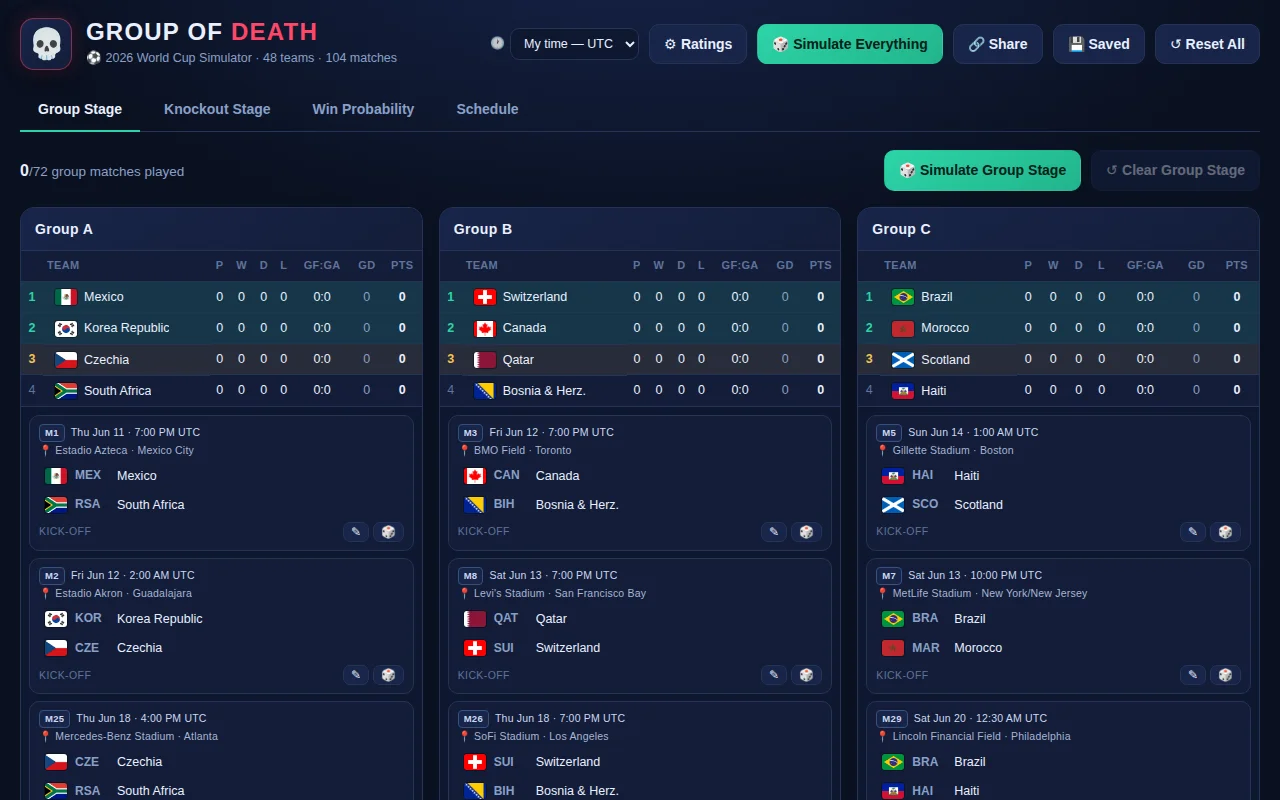The height and width of the screenshot is (800, 1280).
Task: Open the Knockout Stage tab
Action: [217, 109]
